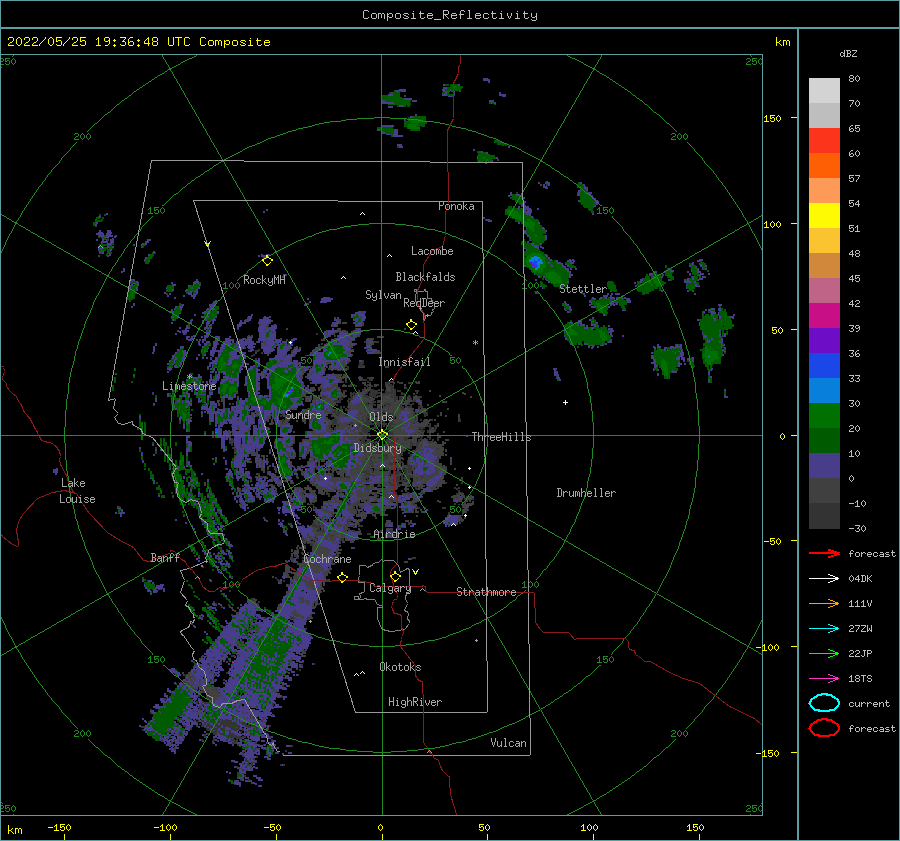Click the Calgary city label
900x841 pixels.
tap(390, 588)
